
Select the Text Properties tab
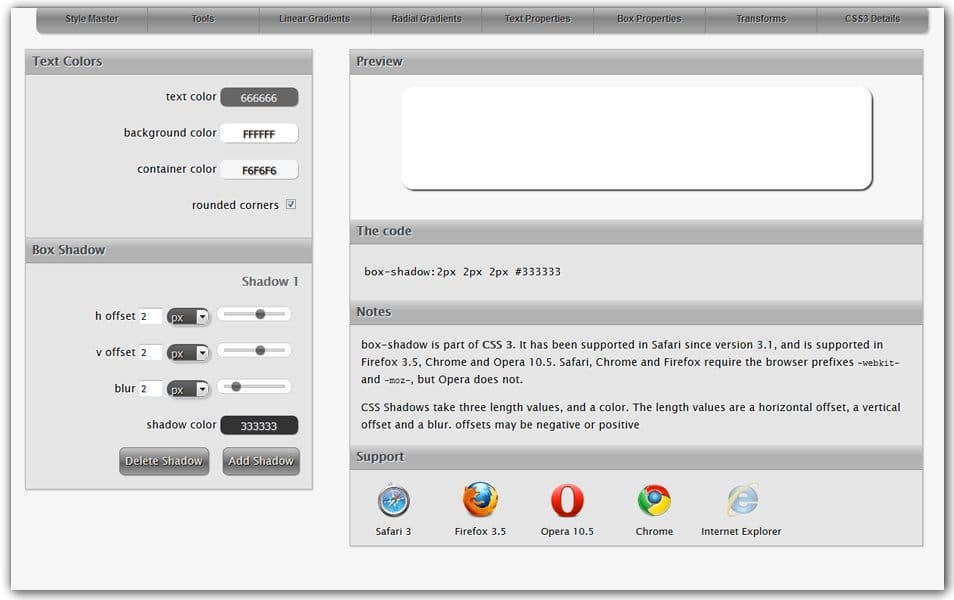(537, 19)
